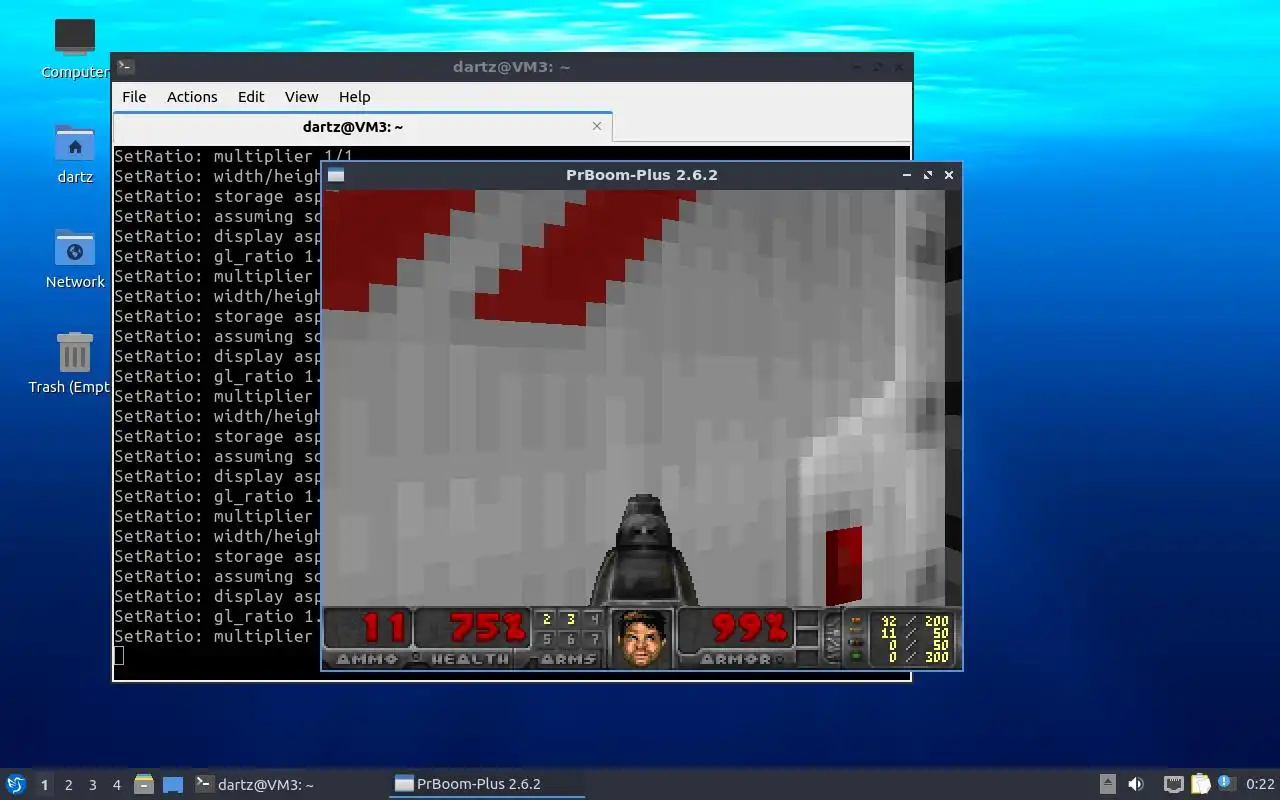The height and width of the screenshot is (800, 1280).
Task: Click the red 99% armor readout
Action: click(x=749, y=628)
